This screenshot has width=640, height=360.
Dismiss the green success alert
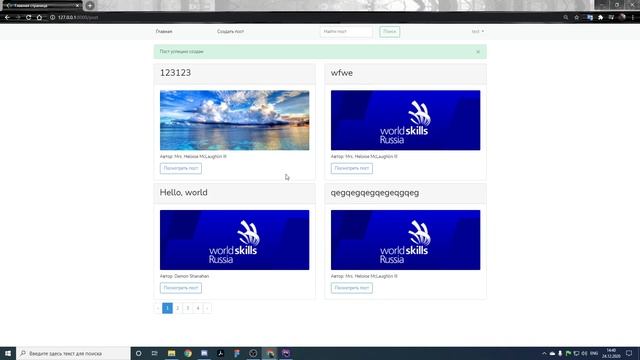pos(478,52)
